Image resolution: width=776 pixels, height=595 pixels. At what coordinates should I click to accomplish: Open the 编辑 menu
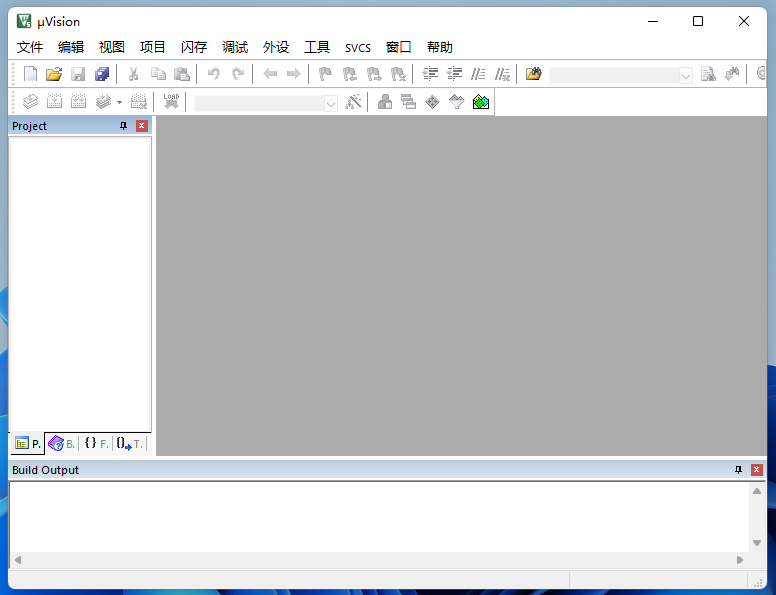(x=71, y=47)
